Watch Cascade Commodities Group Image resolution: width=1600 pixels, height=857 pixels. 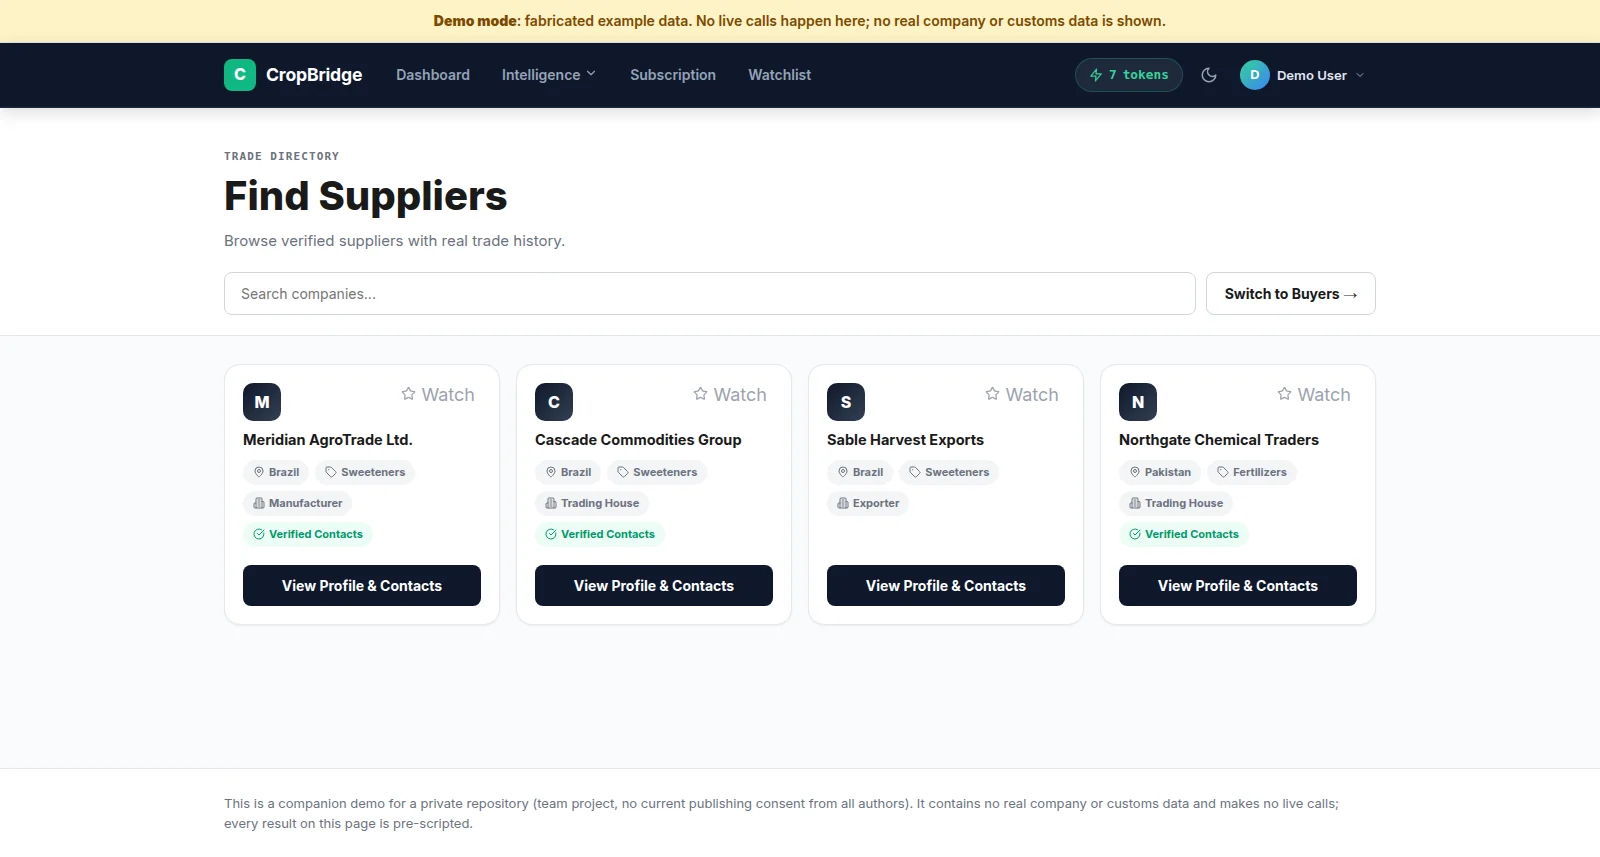[730, 395]
